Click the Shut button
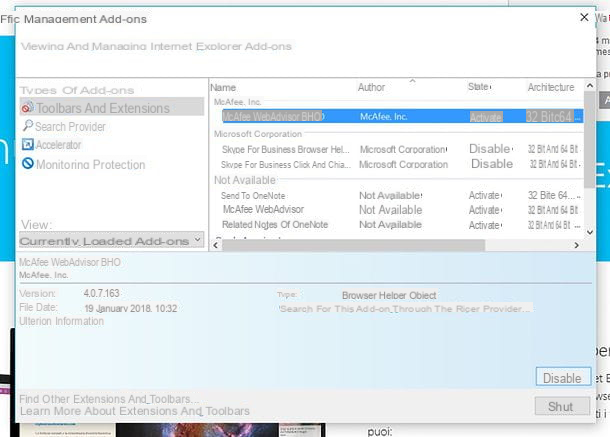 (561, 406)
